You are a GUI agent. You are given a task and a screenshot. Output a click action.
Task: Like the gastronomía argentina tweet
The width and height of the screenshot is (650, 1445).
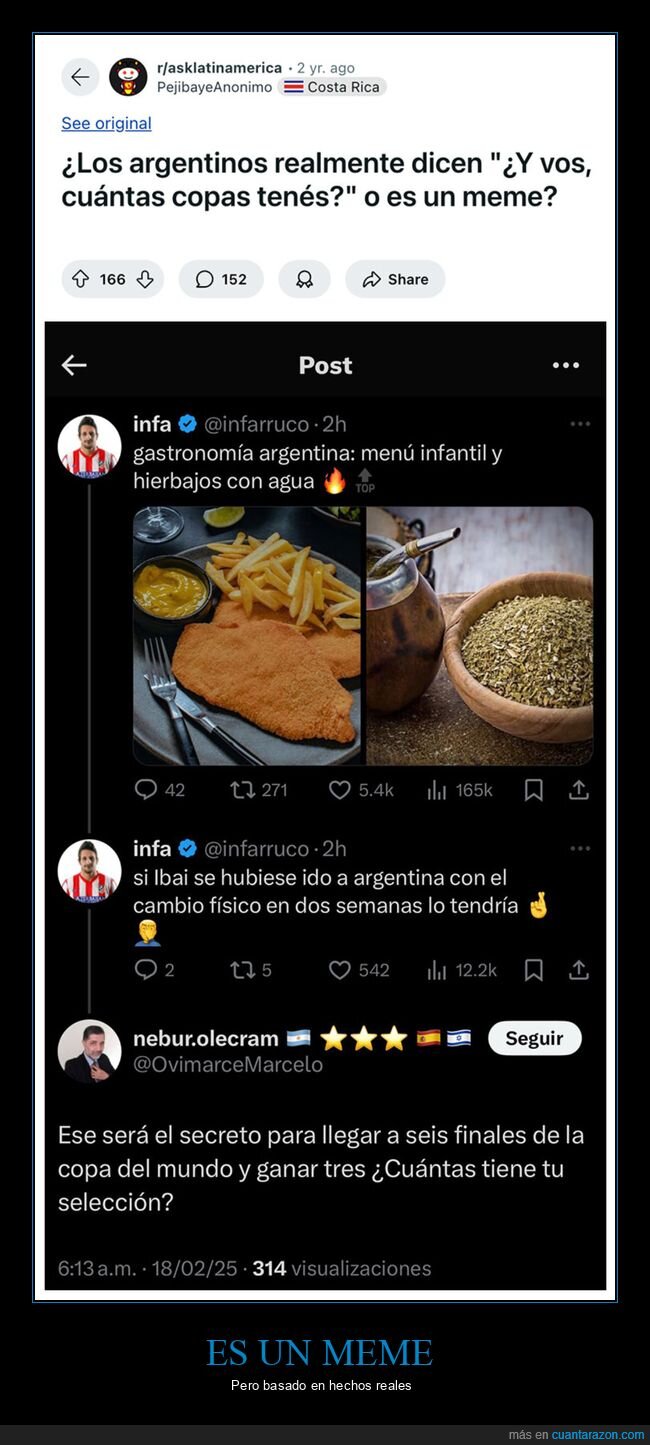(x=341, y=790)
